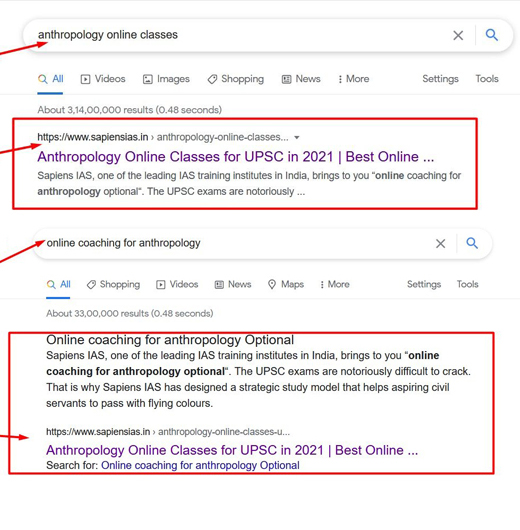Image resolution: width=520 pixels, height=530 pixels.
Task: Open the Images tab
Action: point(166,79)
